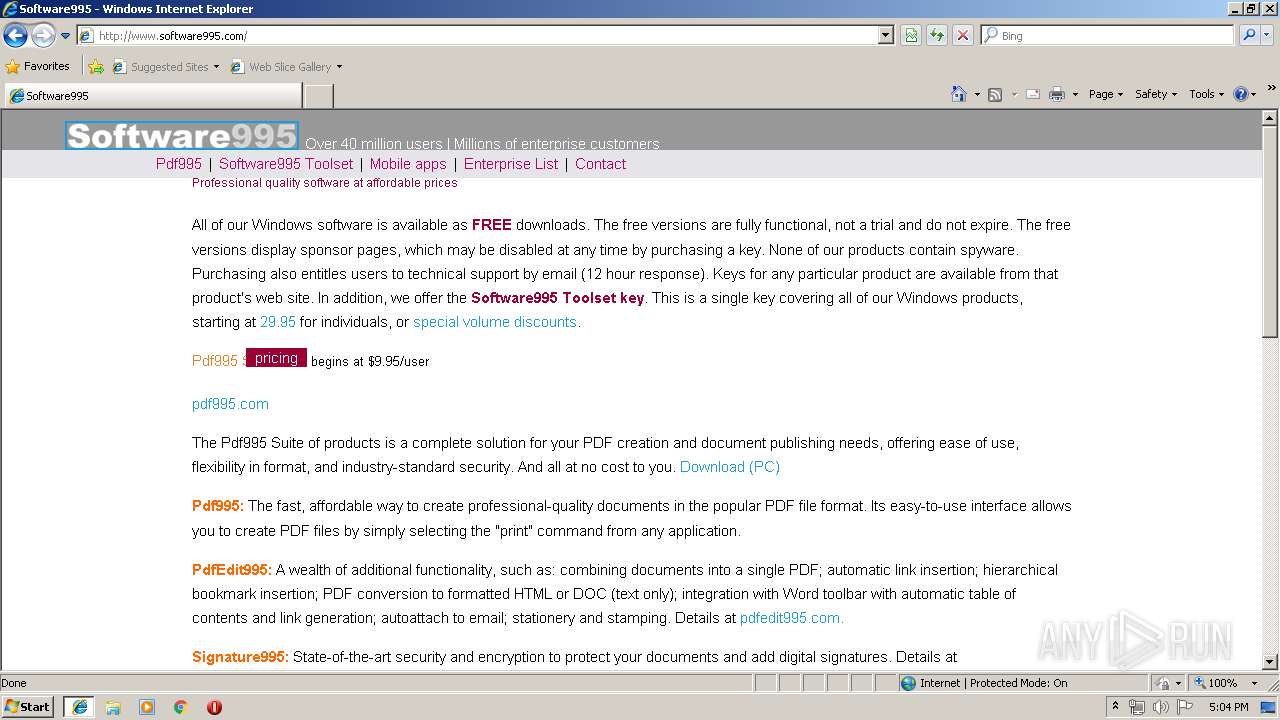Open the recent pages history dropdown
The width and height of the screenshot is (1280, 720).
[65, 36]
